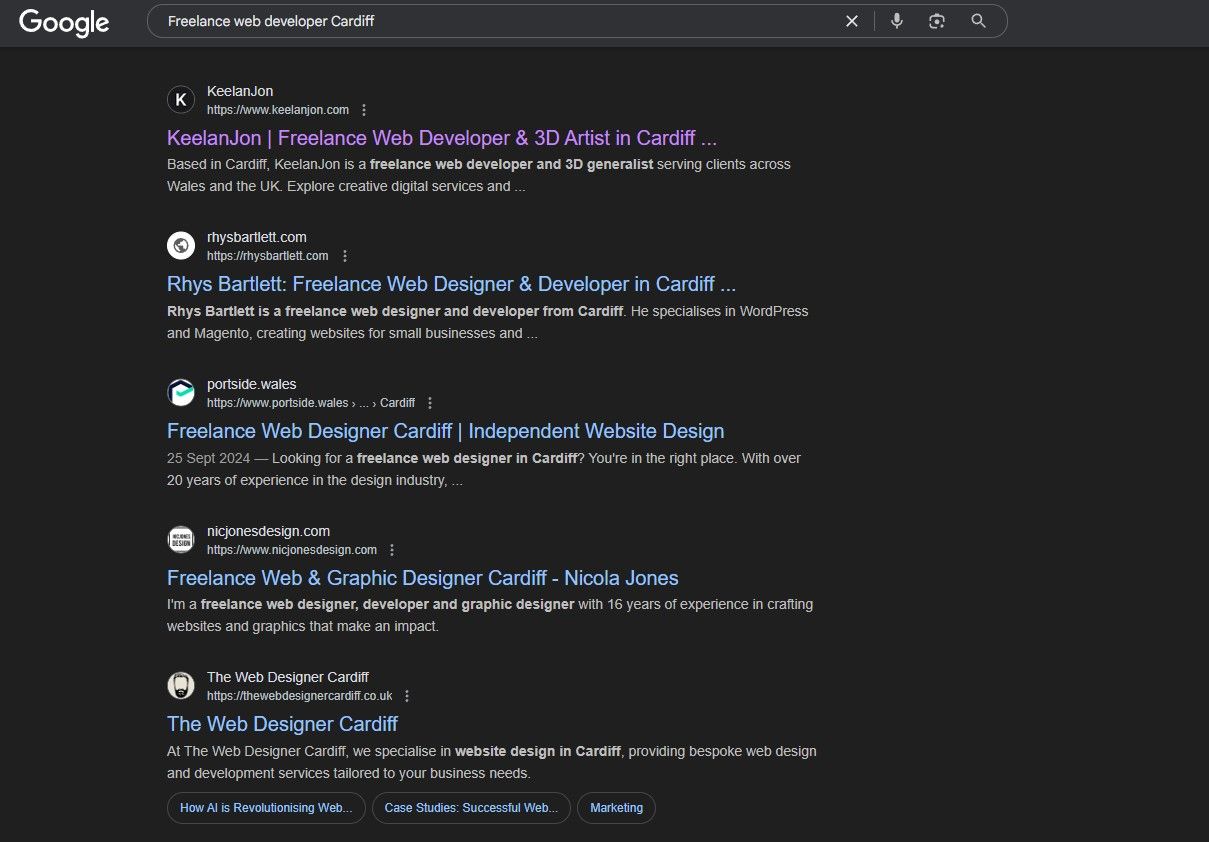Open The Web Designer Cardiff favicon
1209x842 pixels.
click(181, 686)
